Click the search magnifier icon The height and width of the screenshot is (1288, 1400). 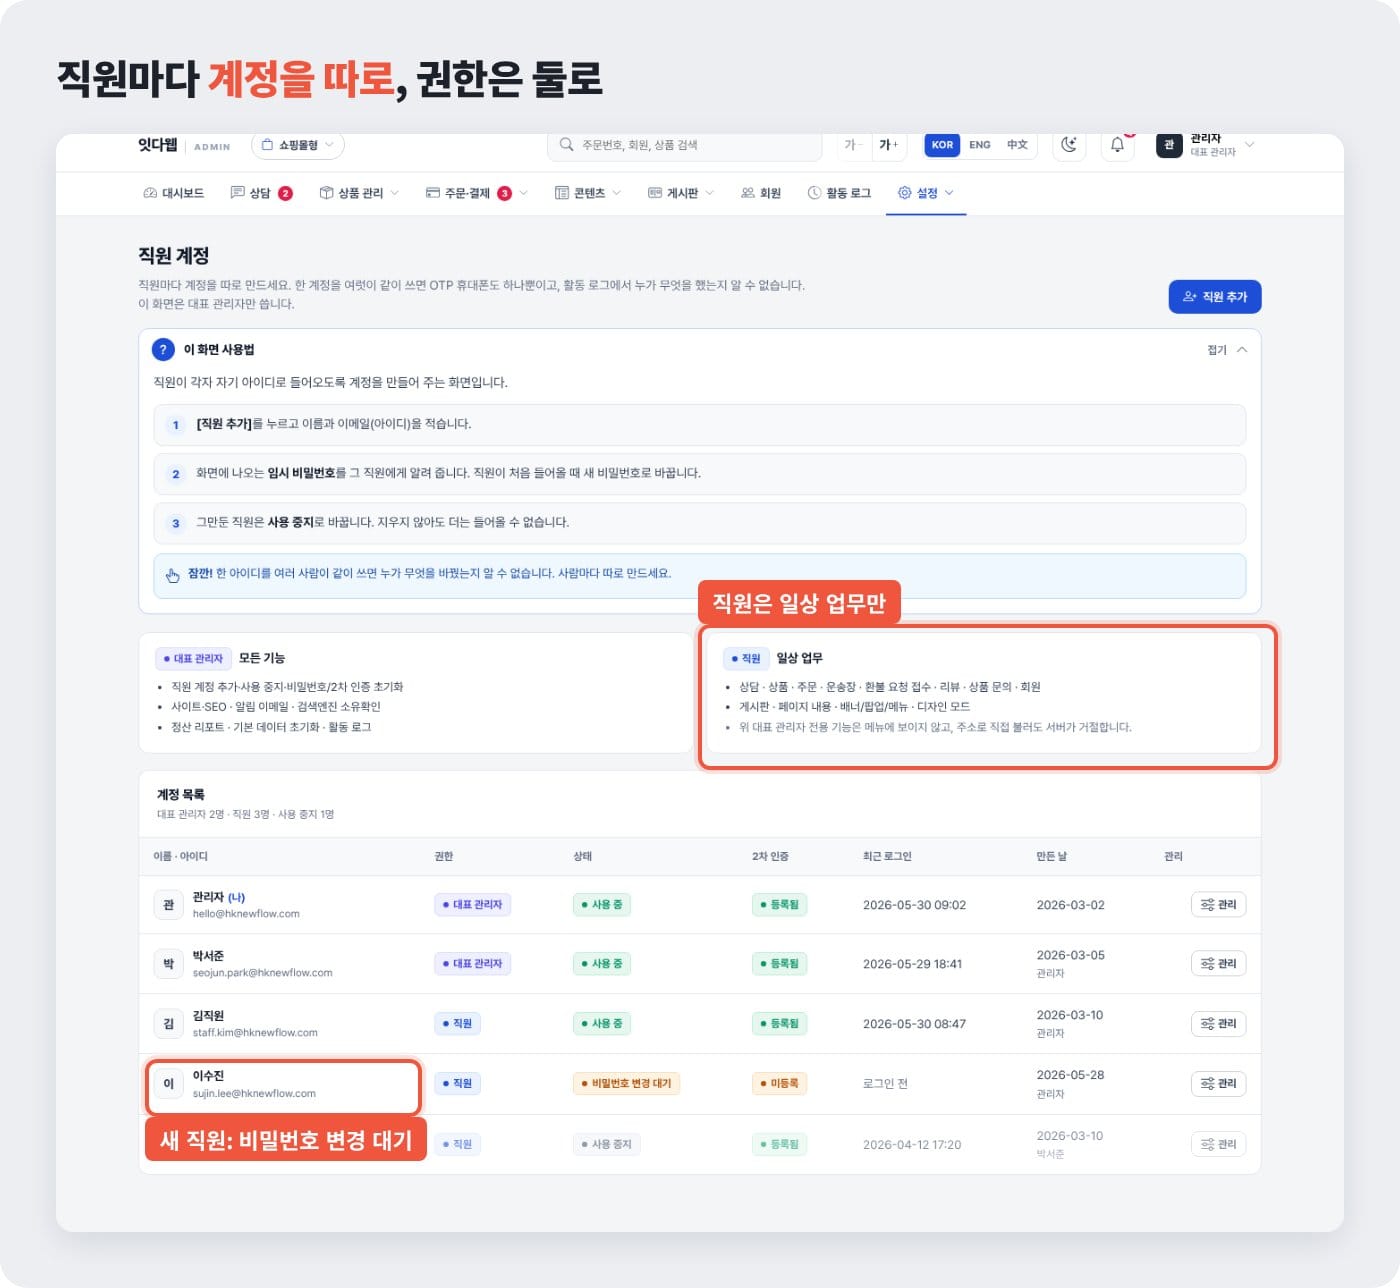point(566,145)
